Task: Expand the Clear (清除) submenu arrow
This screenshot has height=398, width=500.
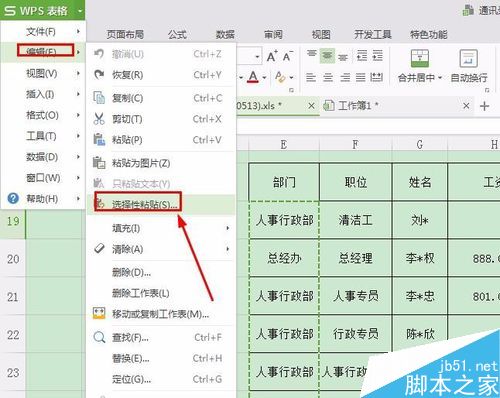Action: [x=228, y=249]
